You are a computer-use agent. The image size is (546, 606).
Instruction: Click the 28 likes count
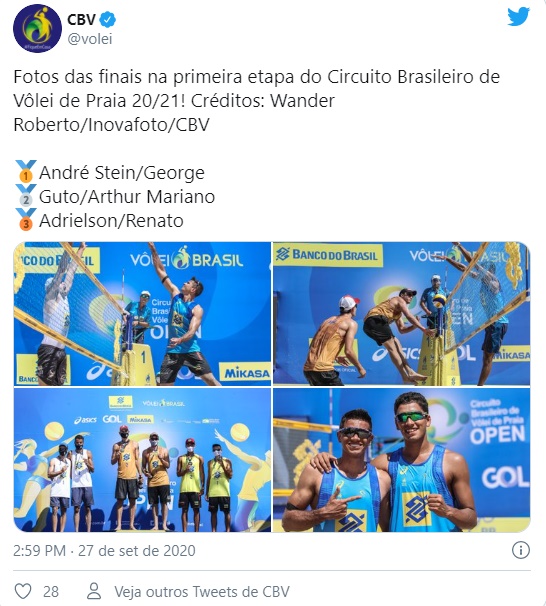(51, 592)
